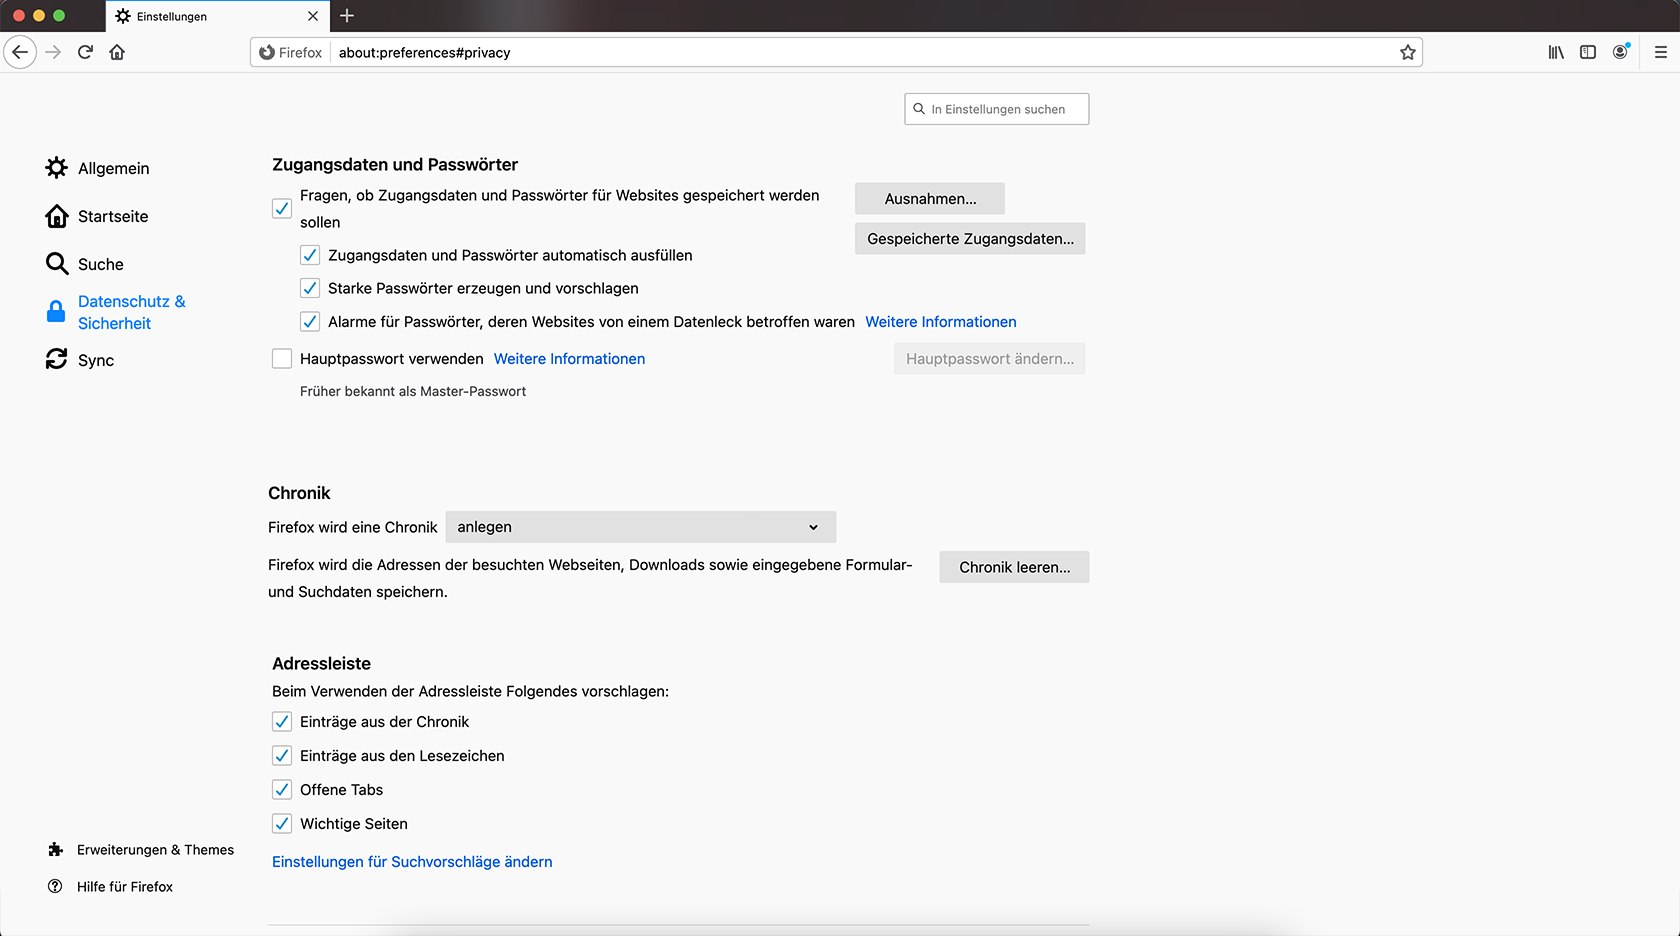
Task: Click the Hauptpasswort ändern... button
Action: pyautogui.click(x=990, y=359)
